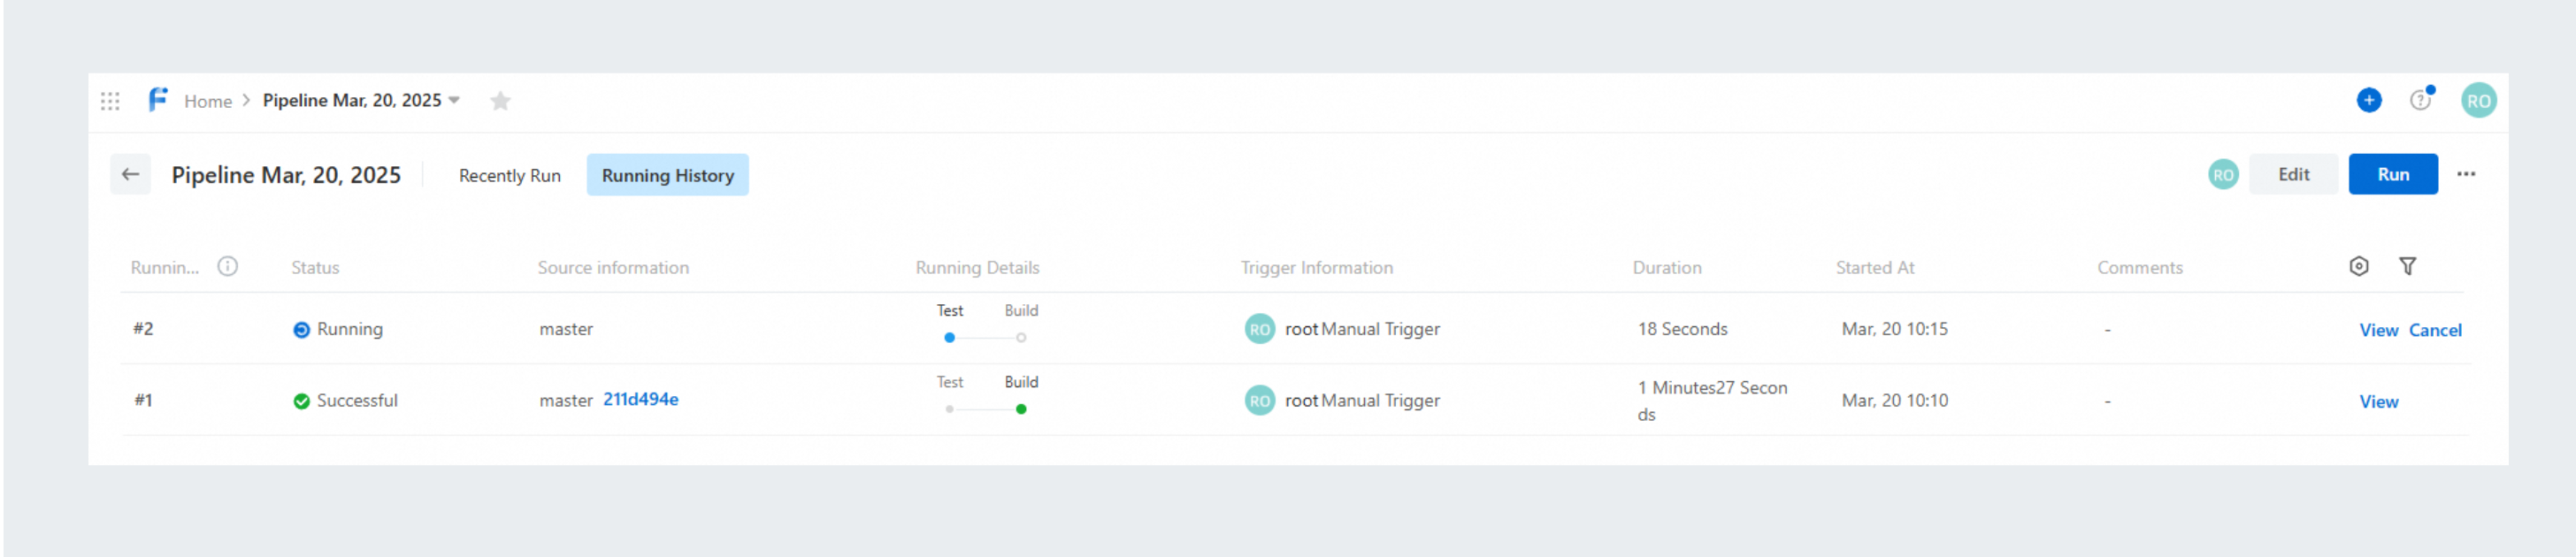
Task: Click the blue F logo icon
Action: tap(158, 100)
